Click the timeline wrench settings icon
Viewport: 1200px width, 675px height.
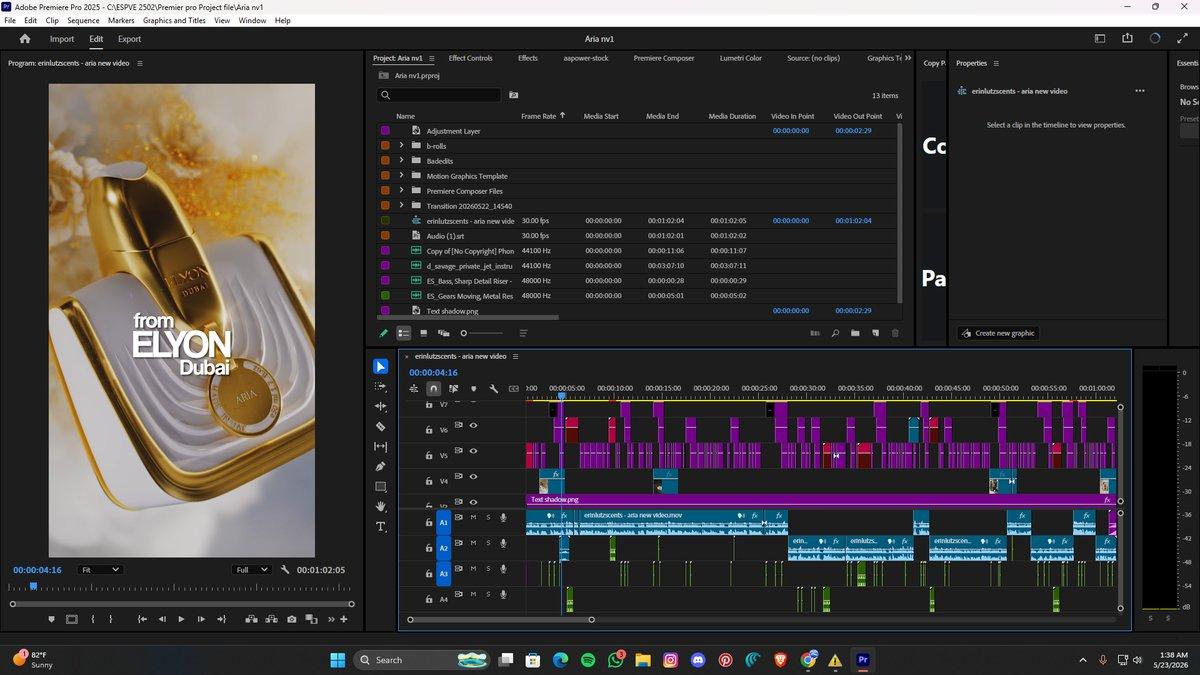[x=493, y=388]
